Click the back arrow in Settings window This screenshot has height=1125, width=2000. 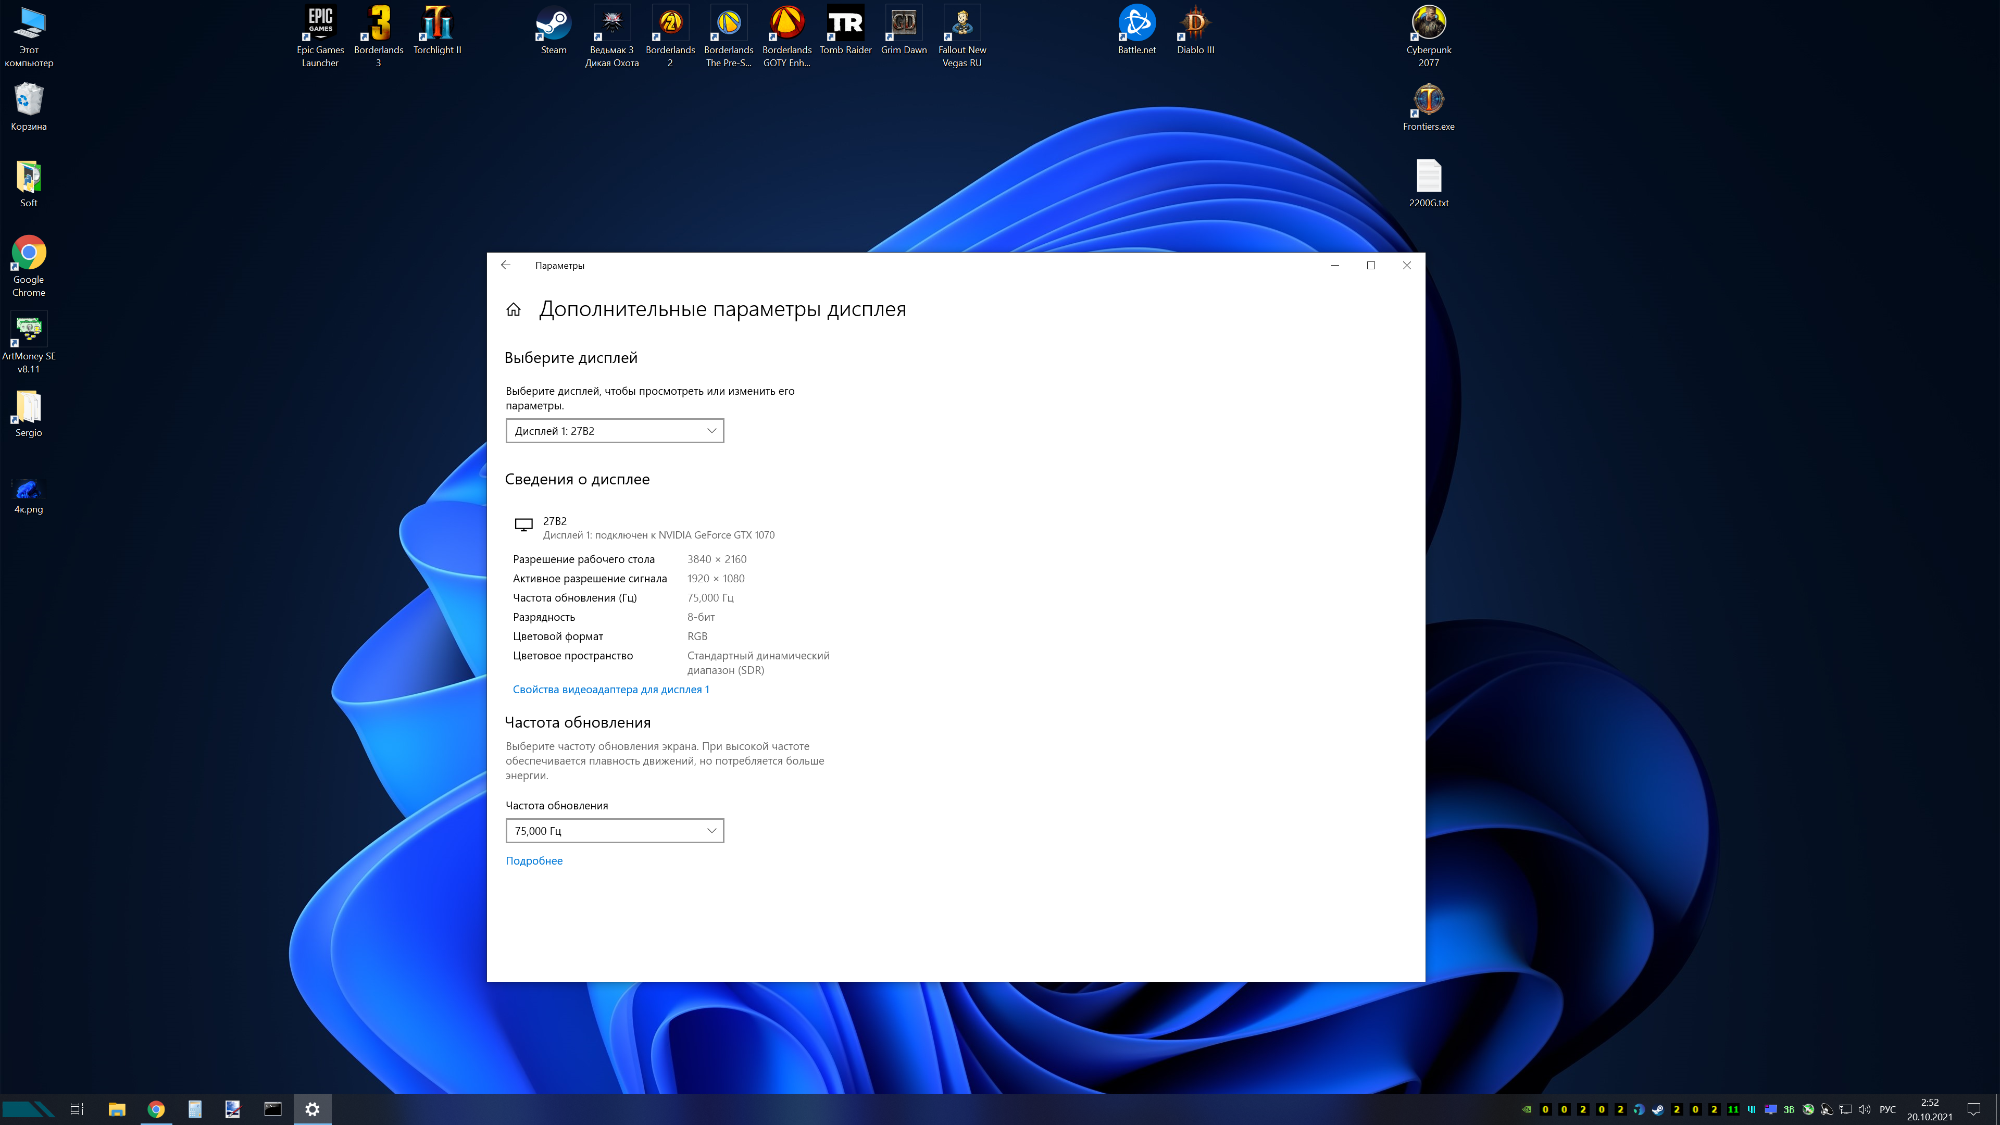pyautogui.click(x=505, y=265)
